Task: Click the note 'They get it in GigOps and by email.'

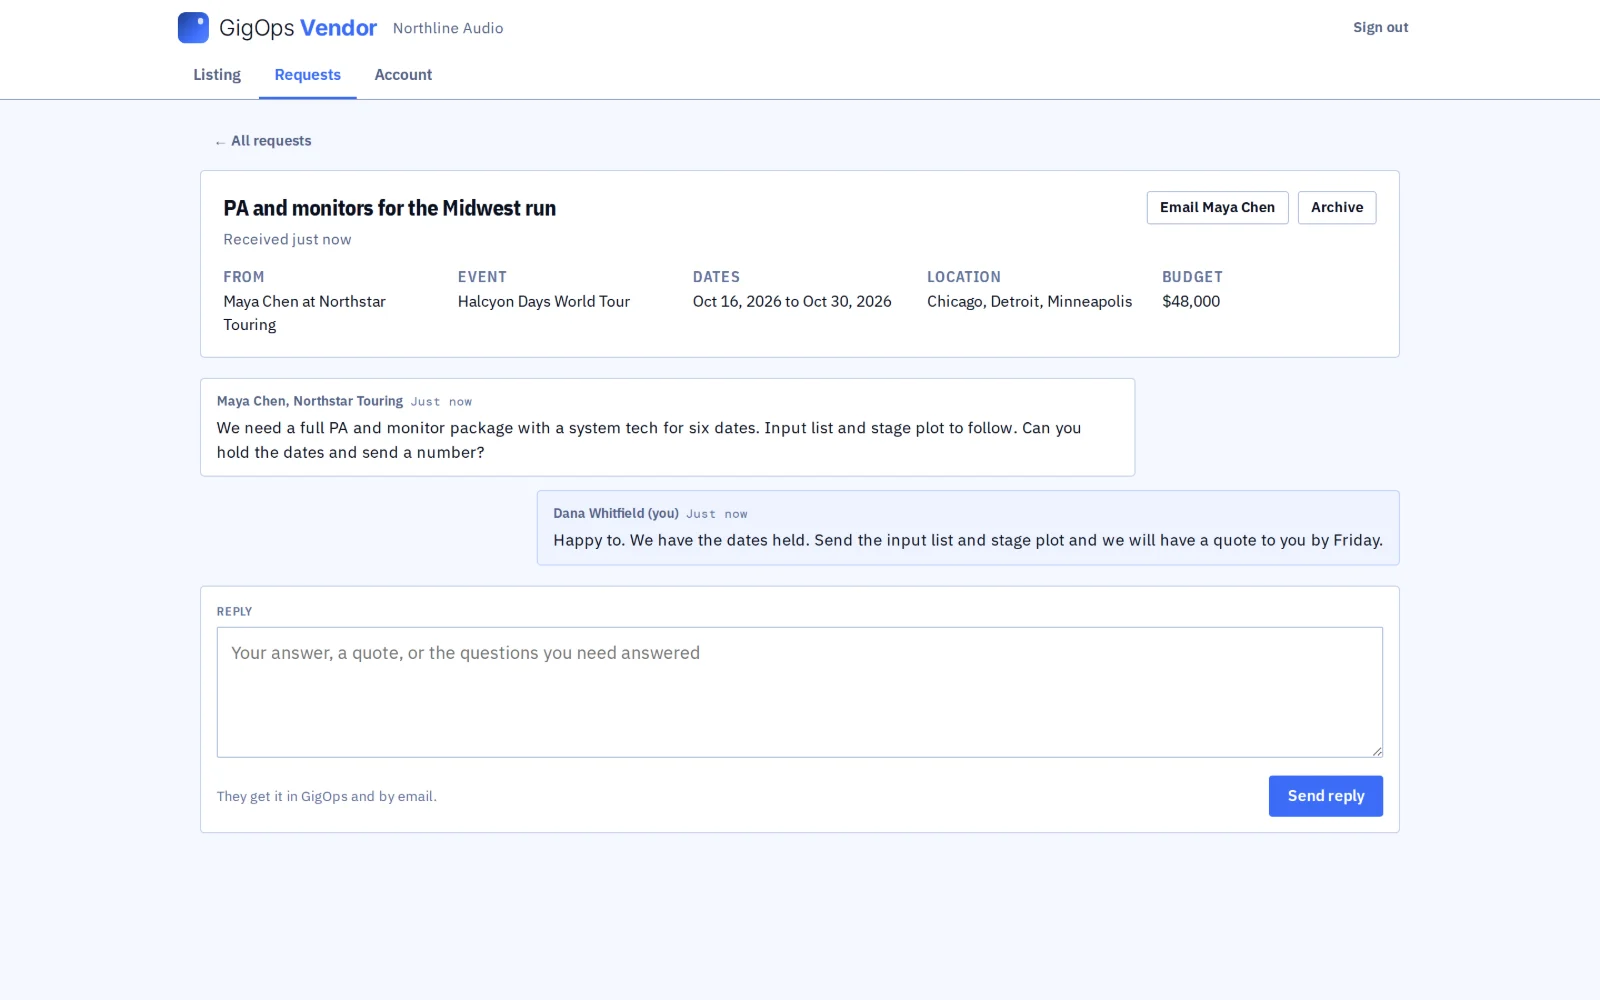Action: pyautogui.click(x=327, y=797)
